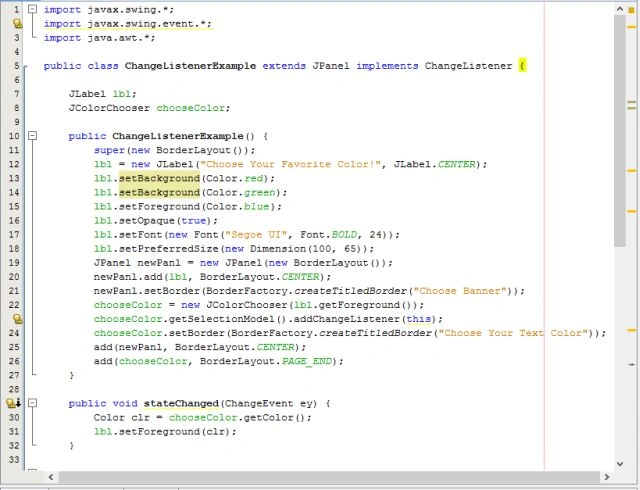Click the string "Choose Your Text Color"
The height and width of the screenshot is (490, 640).
pos(513,333)
